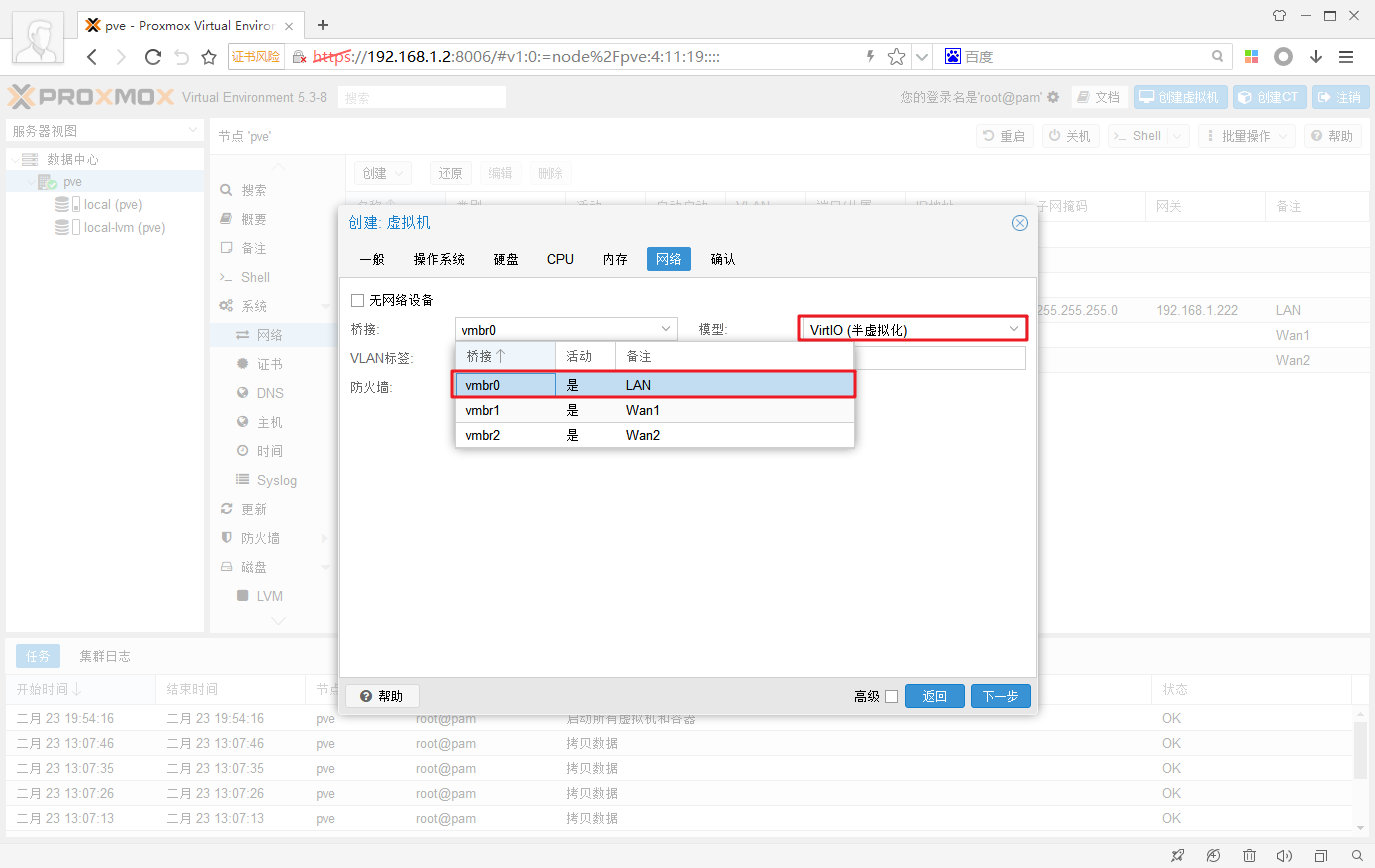This screenshot has width=1375, height=868.
Task: Click the 文档 documentation button
Action: point(1099,97)
